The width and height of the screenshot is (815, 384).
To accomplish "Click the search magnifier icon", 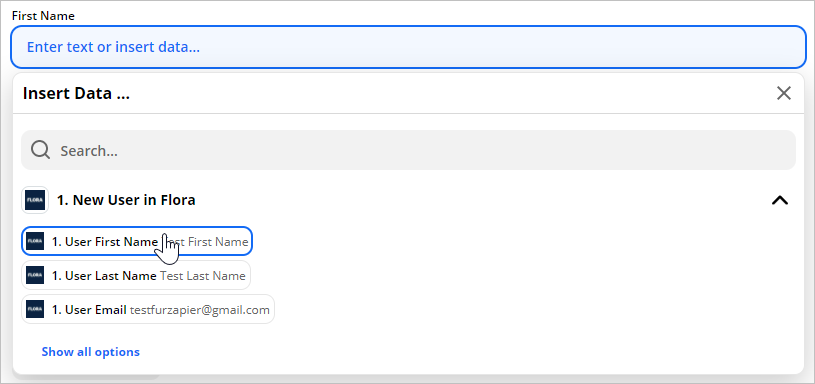I will click(x=40, y=150).
